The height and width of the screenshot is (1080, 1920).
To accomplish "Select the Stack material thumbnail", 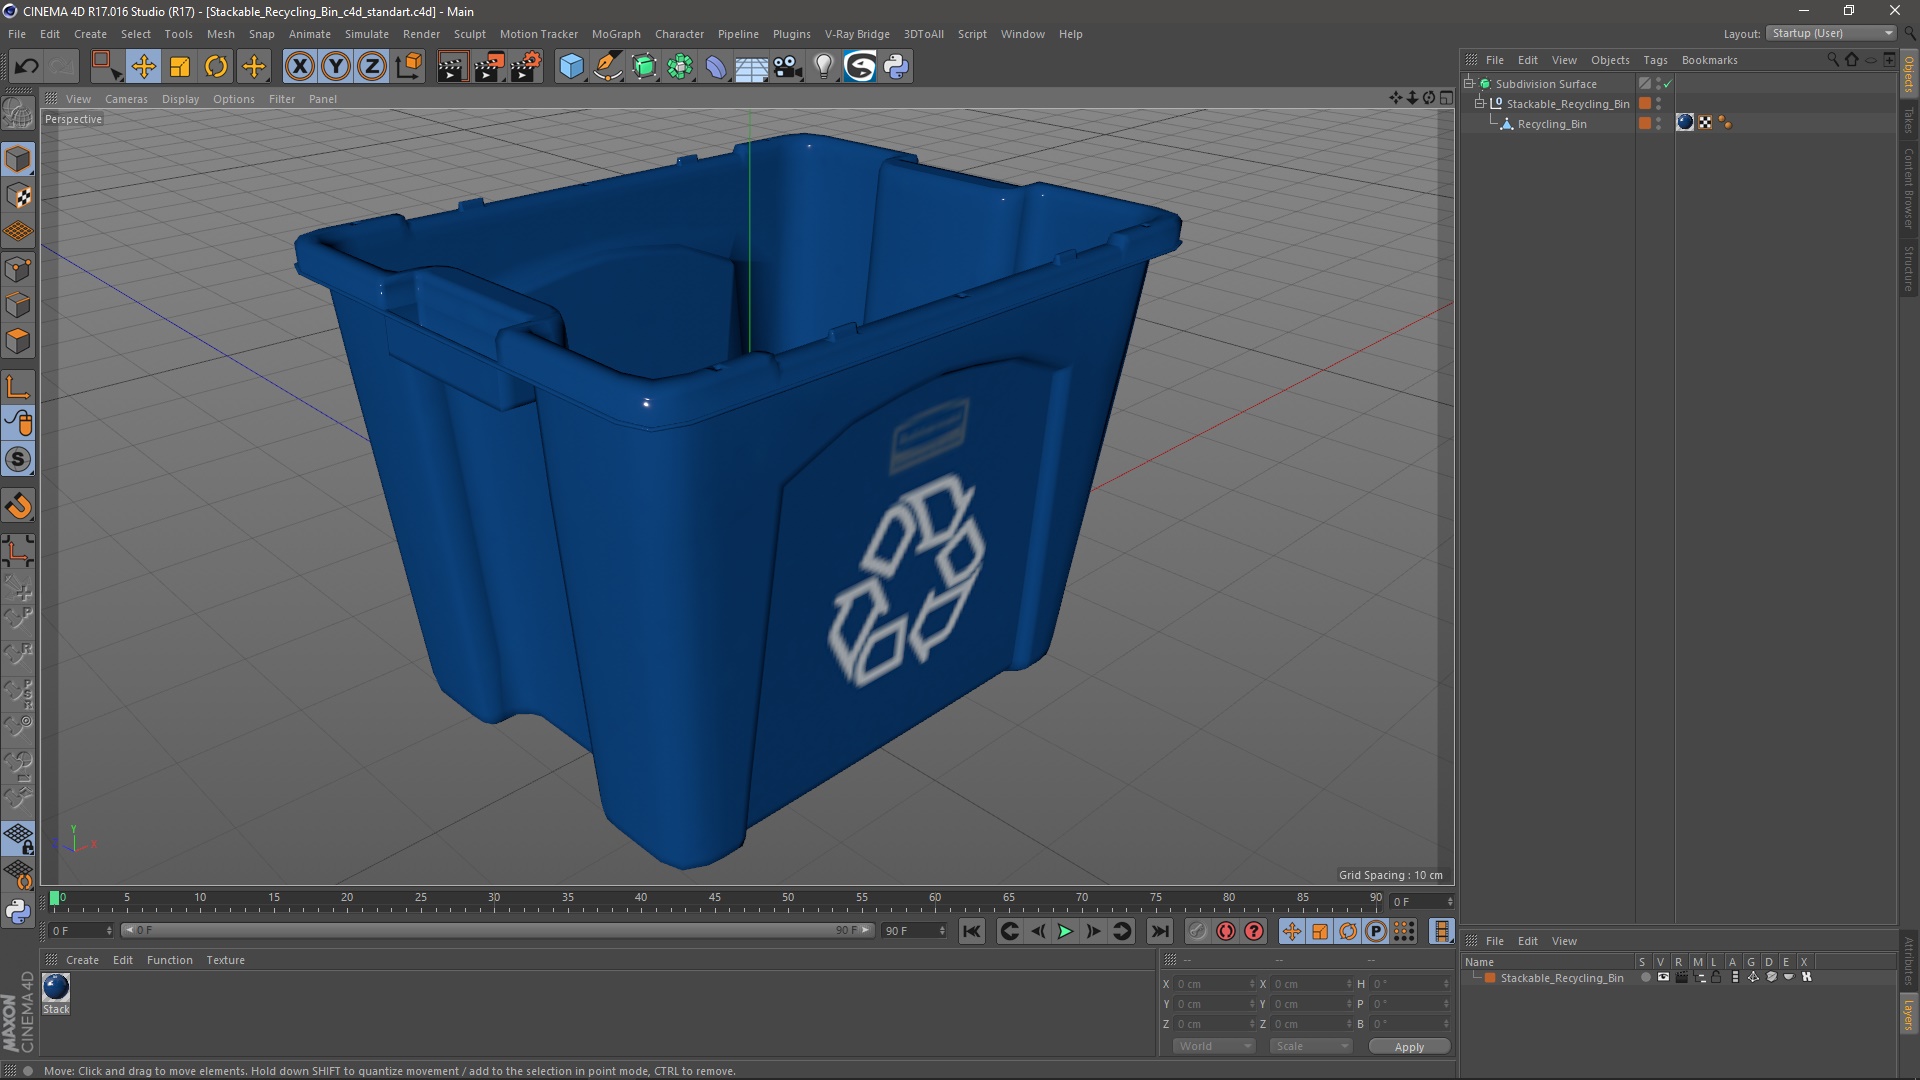I will pos(56,988).
